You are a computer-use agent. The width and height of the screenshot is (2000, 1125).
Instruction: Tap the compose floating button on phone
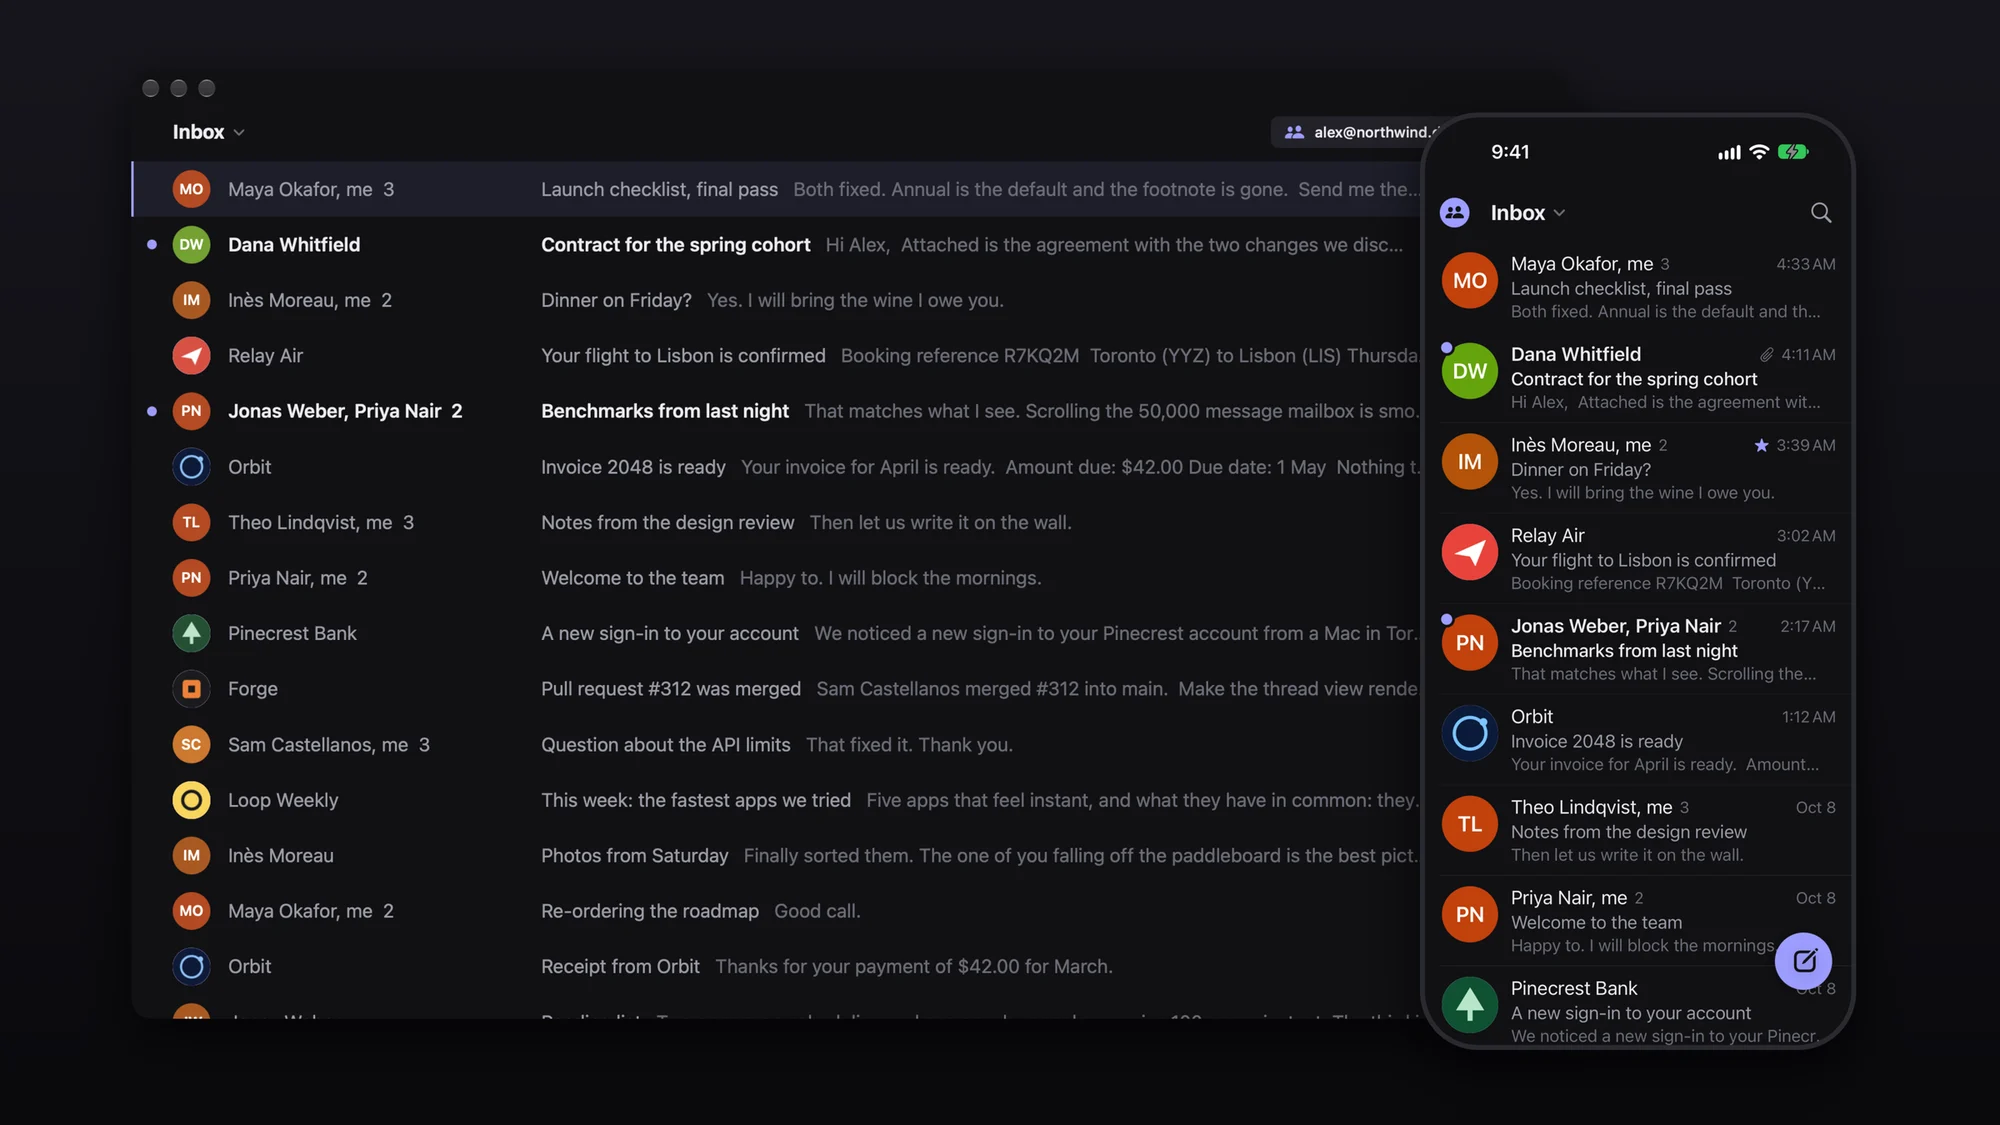coord(1804,961)
